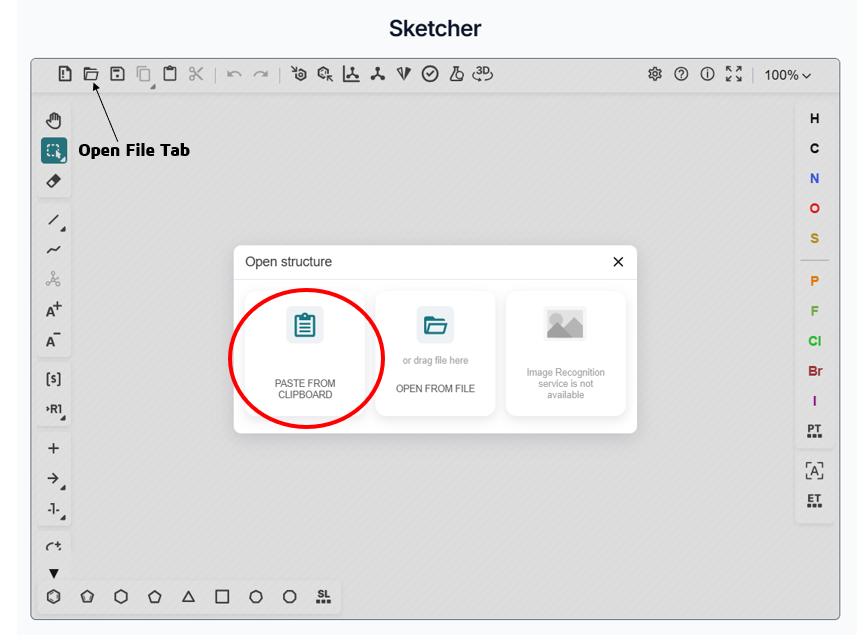Select the Aromatize tool
Screen dimensions: 857x640
coord(299,74)
